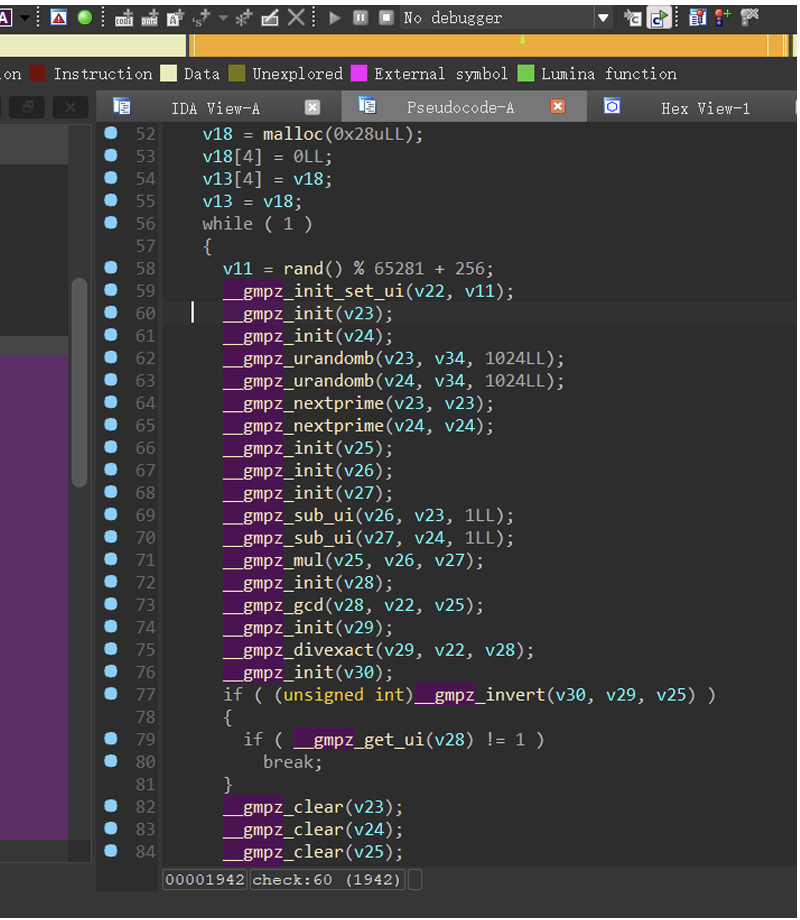Viewport: 800px width, 920px height.
Task: Click the Hex View-1 tab icon
Action: [612, 106]
